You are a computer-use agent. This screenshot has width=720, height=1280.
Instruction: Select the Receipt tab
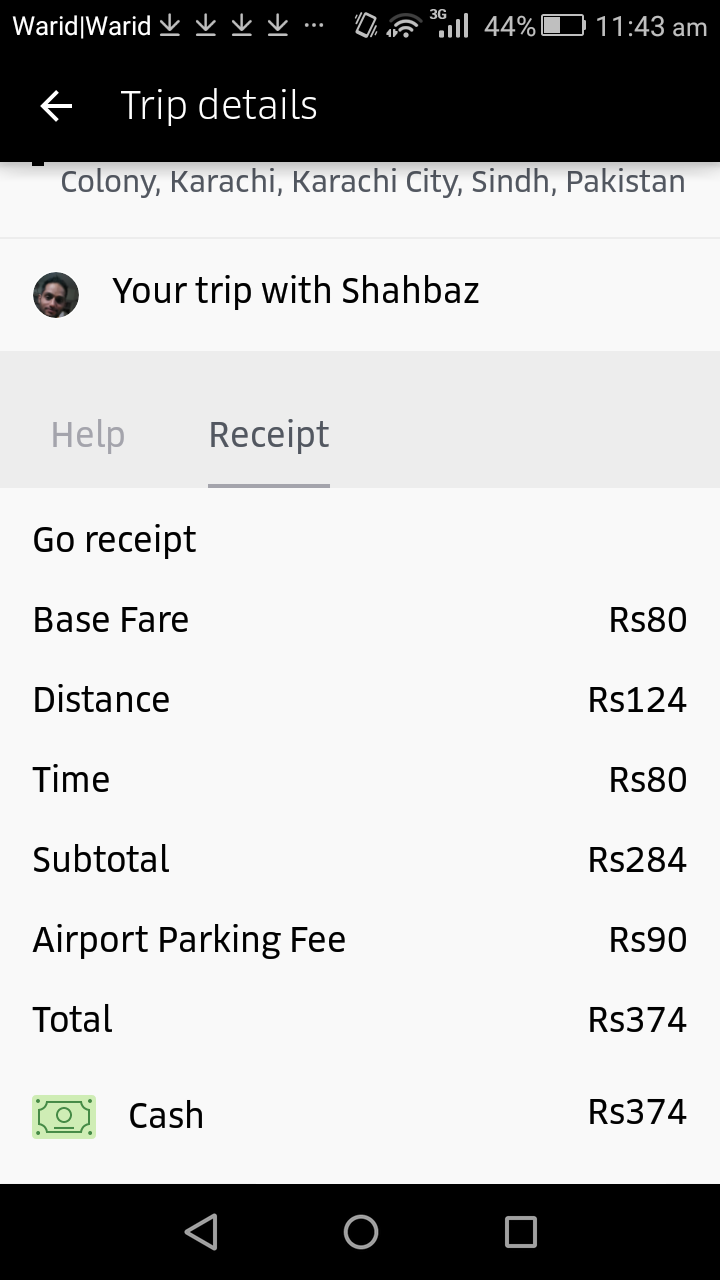click(x=268, y=435)
